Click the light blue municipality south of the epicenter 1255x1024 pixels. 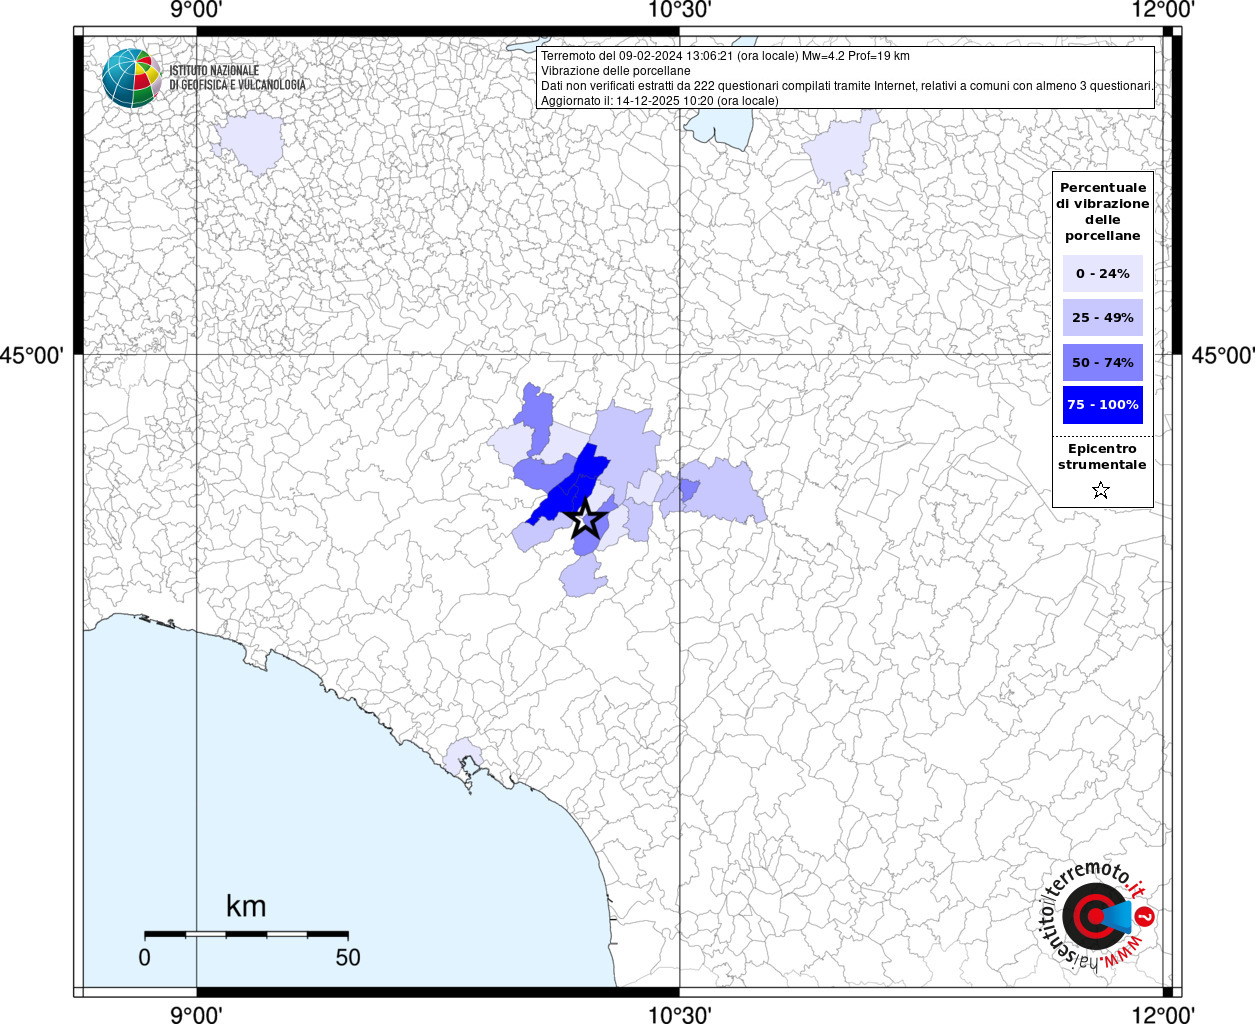pos(580,577)
